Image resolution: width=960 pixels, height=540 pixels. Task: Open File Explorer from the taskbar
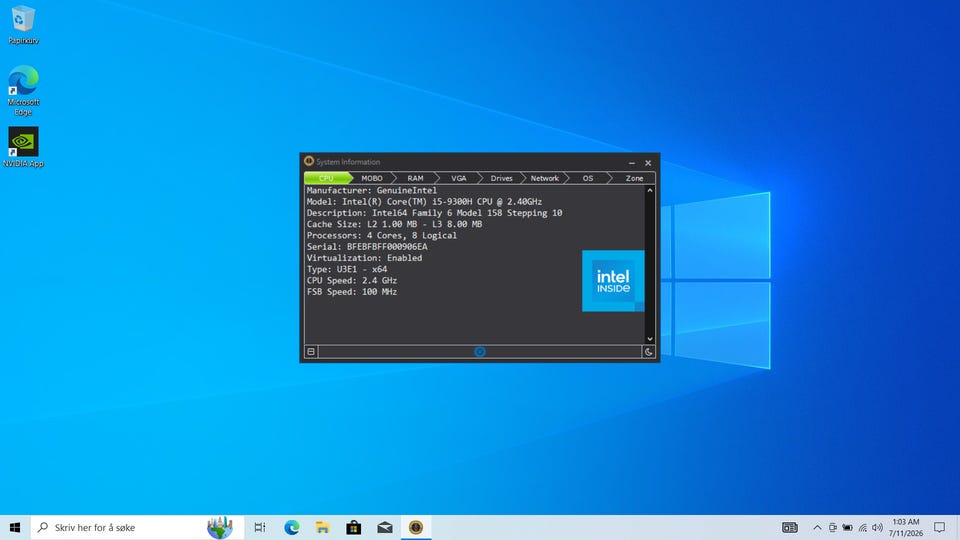[323, 527]
